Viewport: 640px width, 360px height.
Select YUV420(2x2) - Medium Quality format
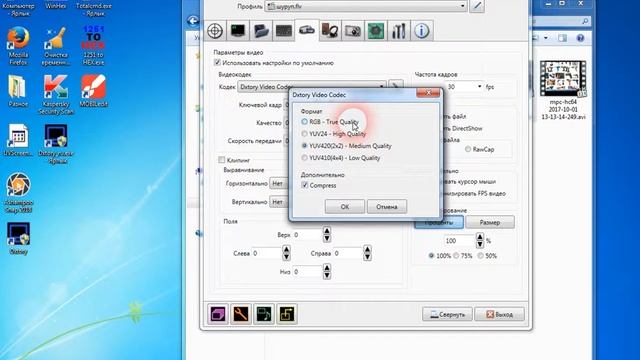[x=304, y=146]
